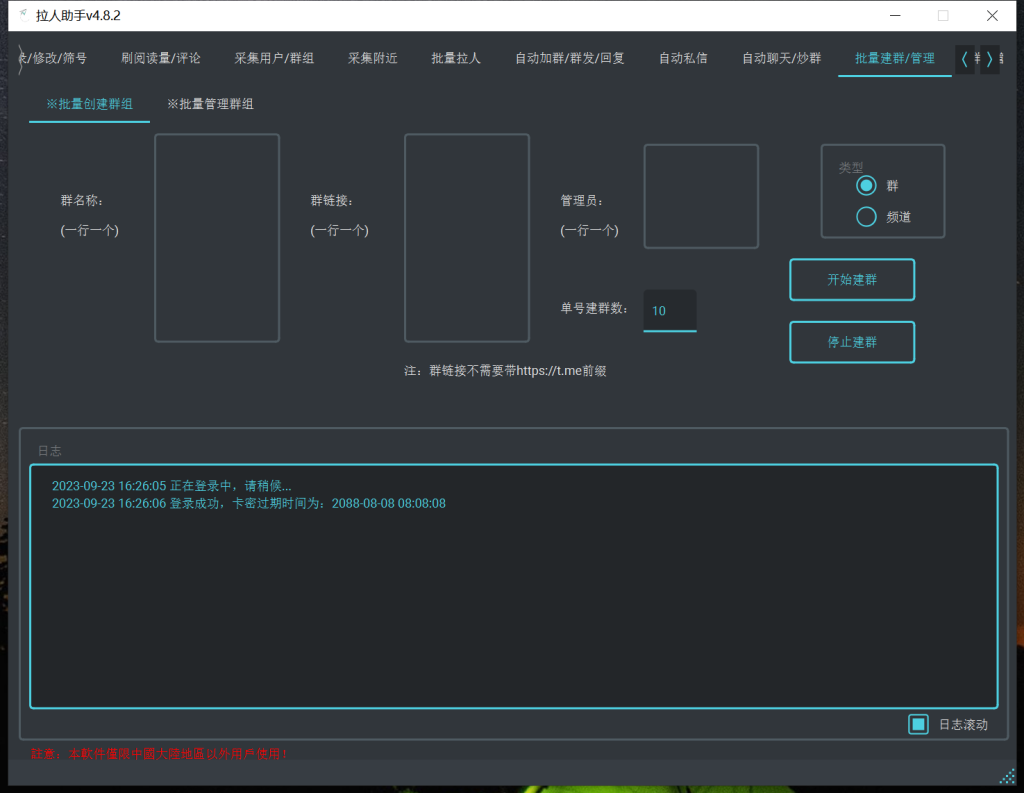Select the ※批量创建群组 sub-tab
Viewport: 1024px width, 793px height.
(89, 103)
